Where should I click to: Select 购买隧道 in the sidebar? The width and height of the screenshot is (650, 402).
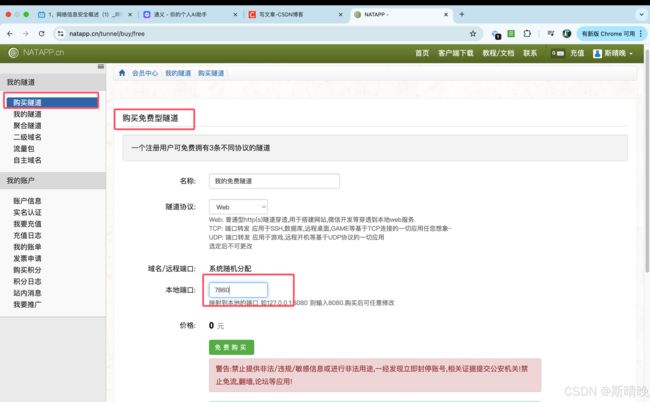point(52,102)
